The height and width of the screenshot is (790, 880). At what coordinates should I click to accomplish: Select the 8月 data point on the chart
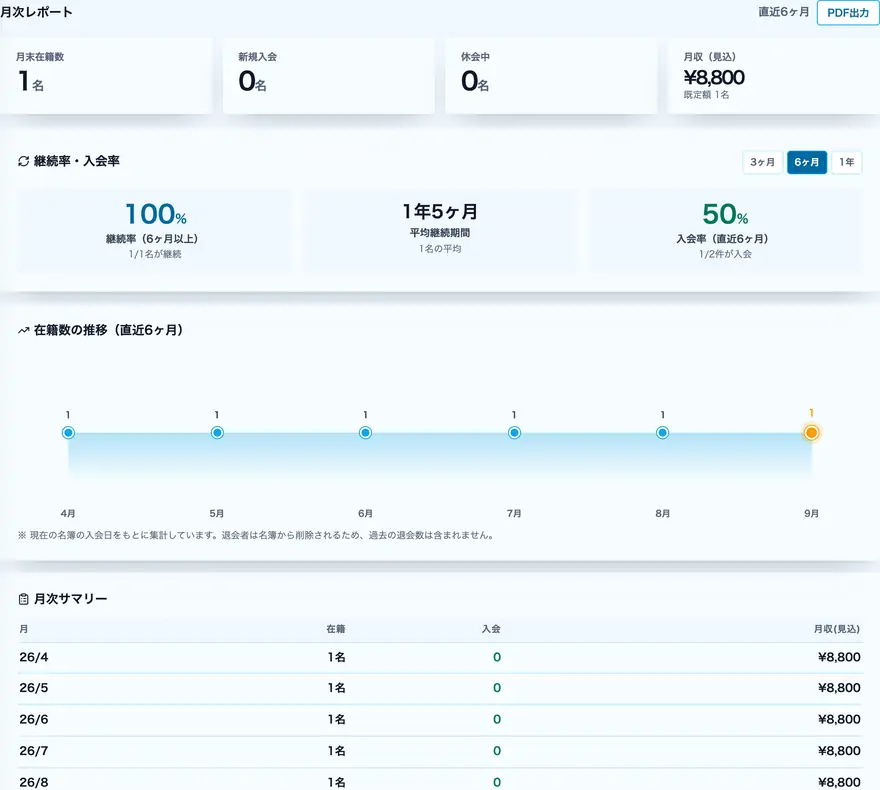click(662, 433)
